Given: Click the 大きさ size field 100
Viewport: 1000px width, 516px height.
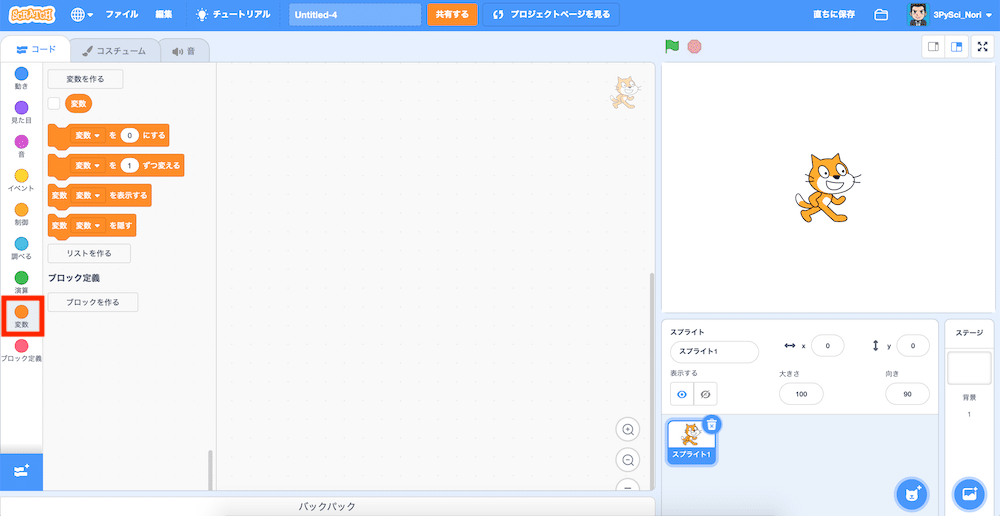Looking at the screenshot, I should coord(801,394).
